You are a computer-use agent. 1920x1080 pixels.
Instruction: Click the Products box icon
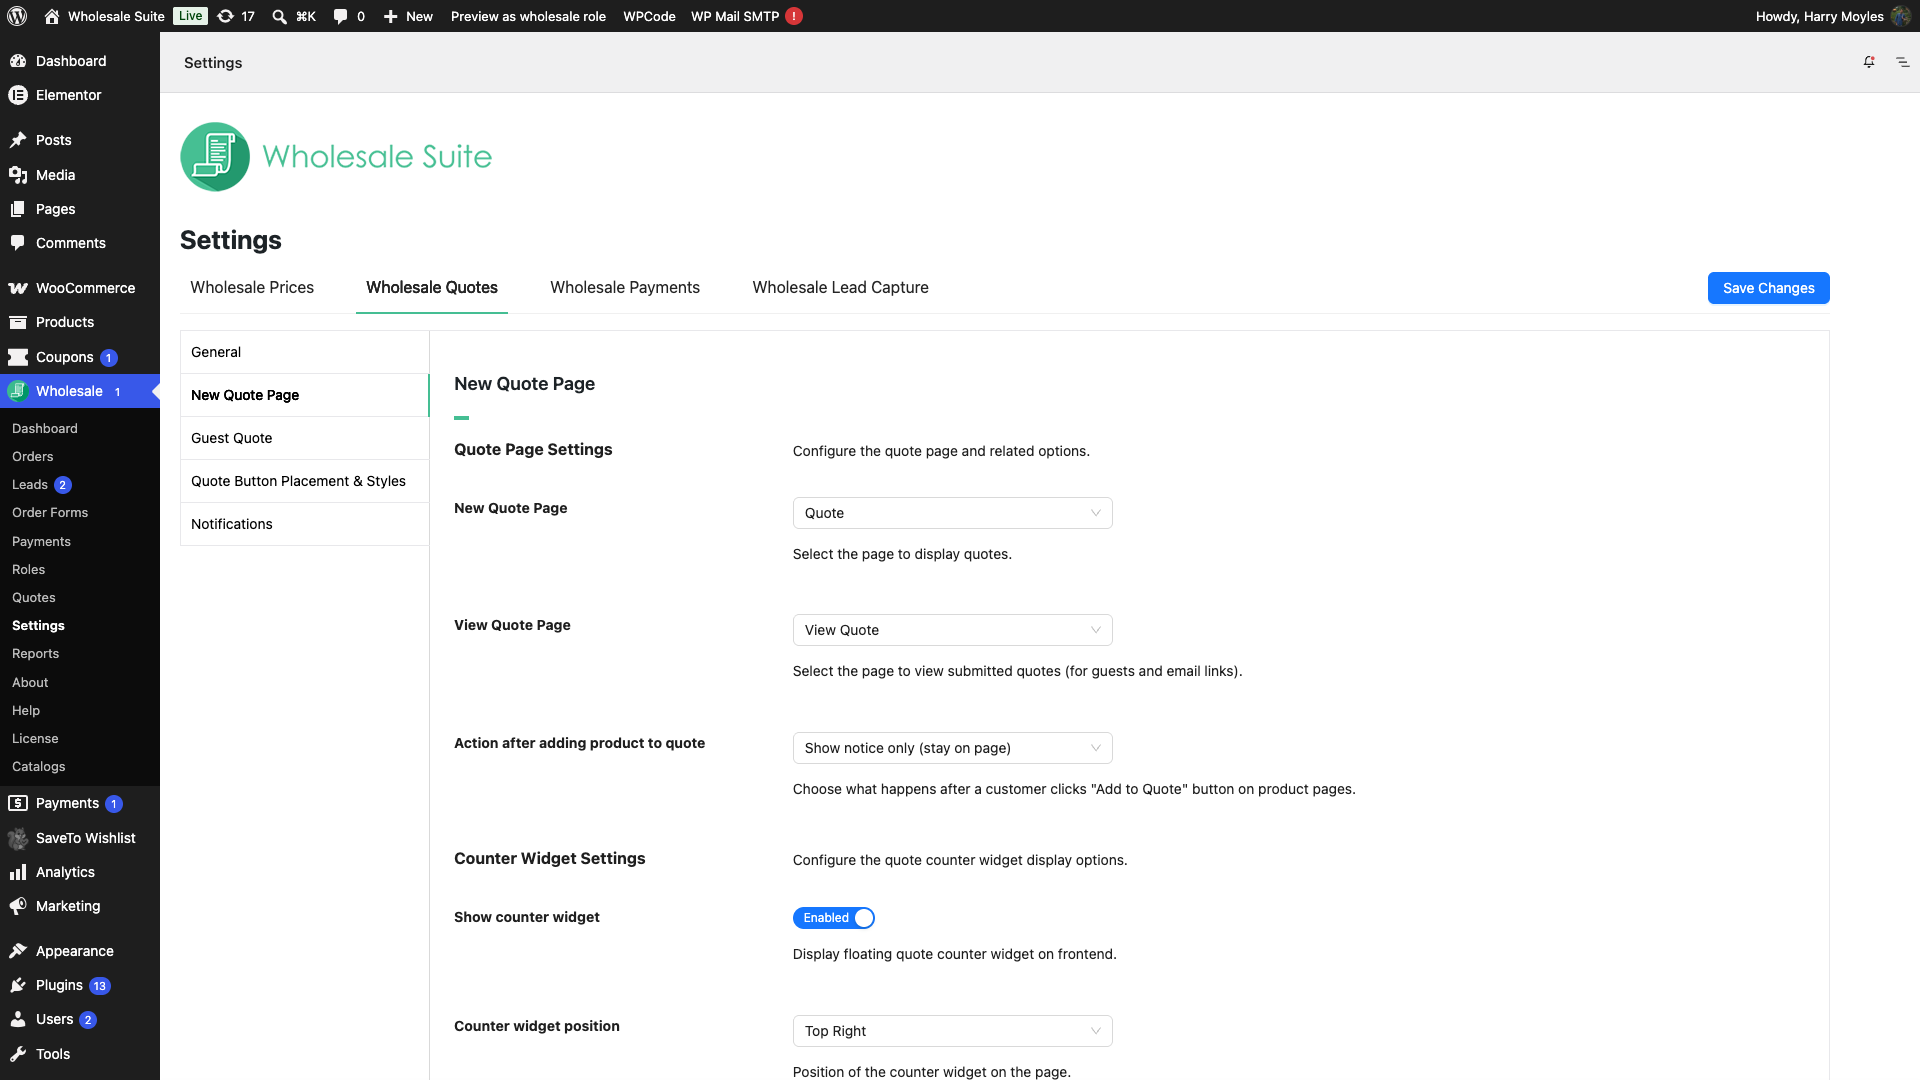[18, 322]
